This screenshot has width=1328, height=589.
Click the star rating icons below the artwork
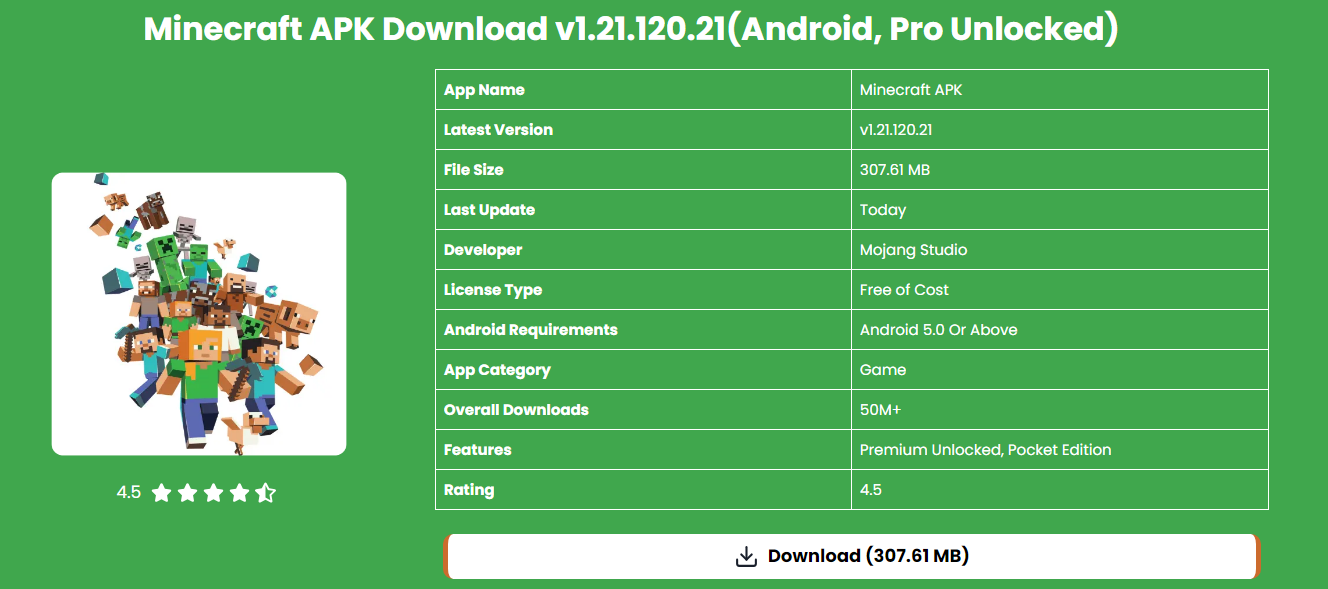pos(213,493)
